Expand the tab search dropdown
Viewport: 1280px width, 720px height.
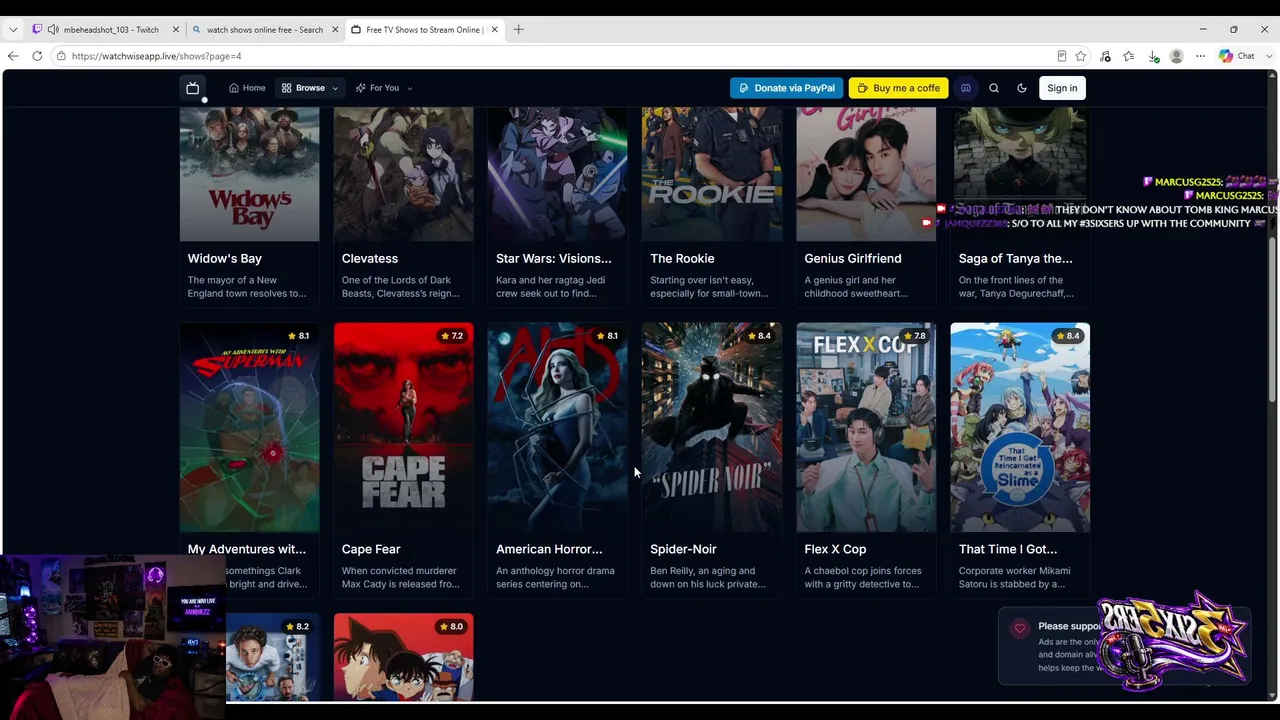tap(13, 30)
